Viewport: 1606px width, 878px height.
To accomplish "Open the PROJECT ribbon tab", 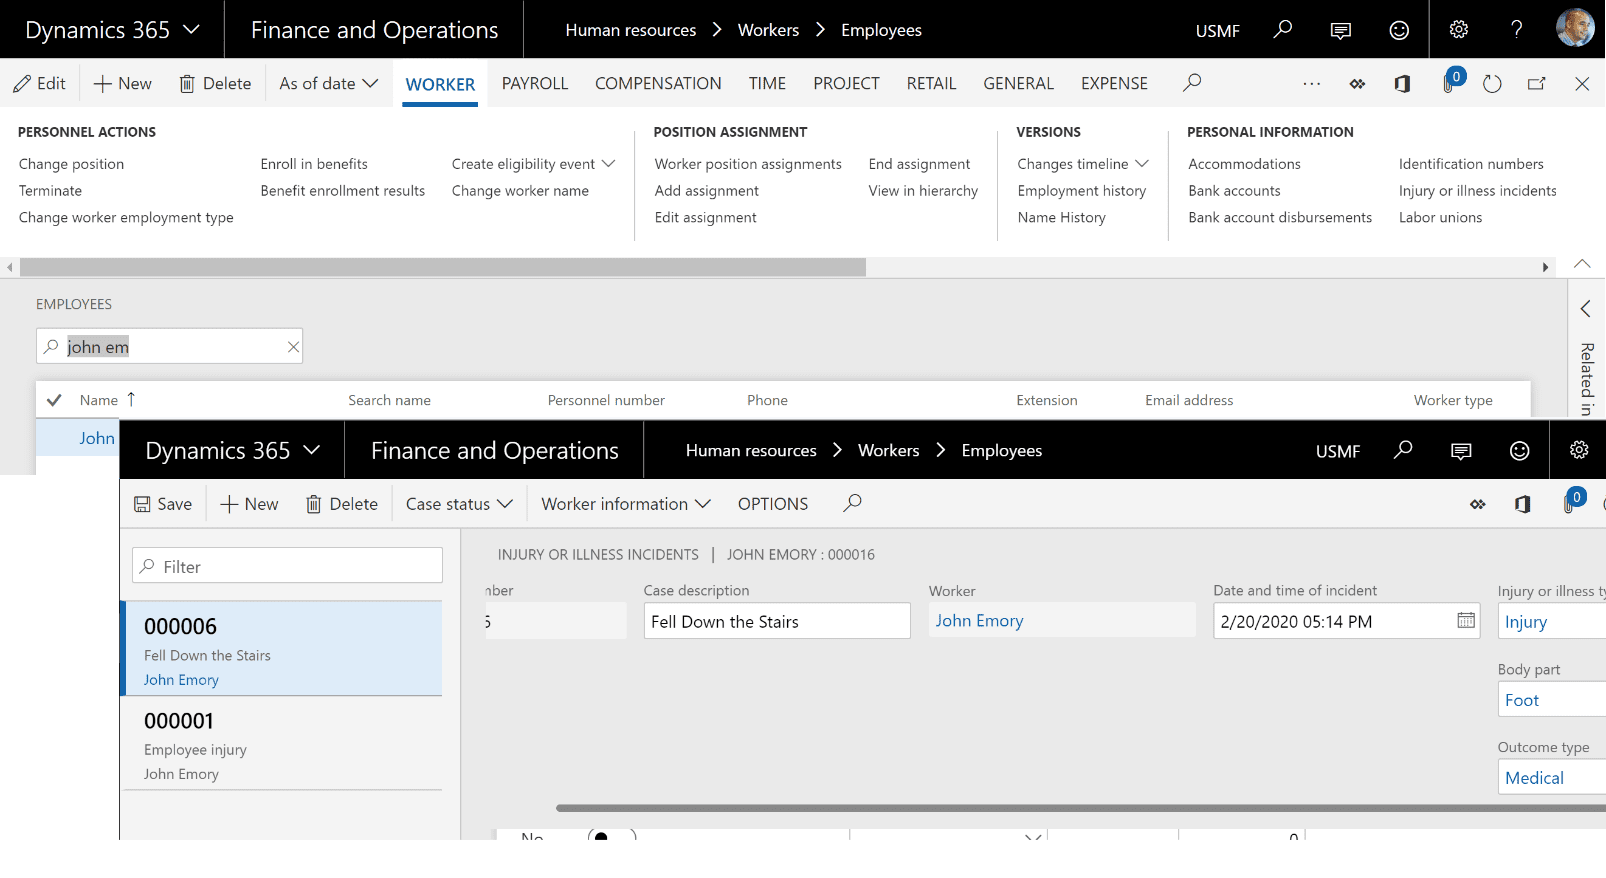I will coord(846,84).
